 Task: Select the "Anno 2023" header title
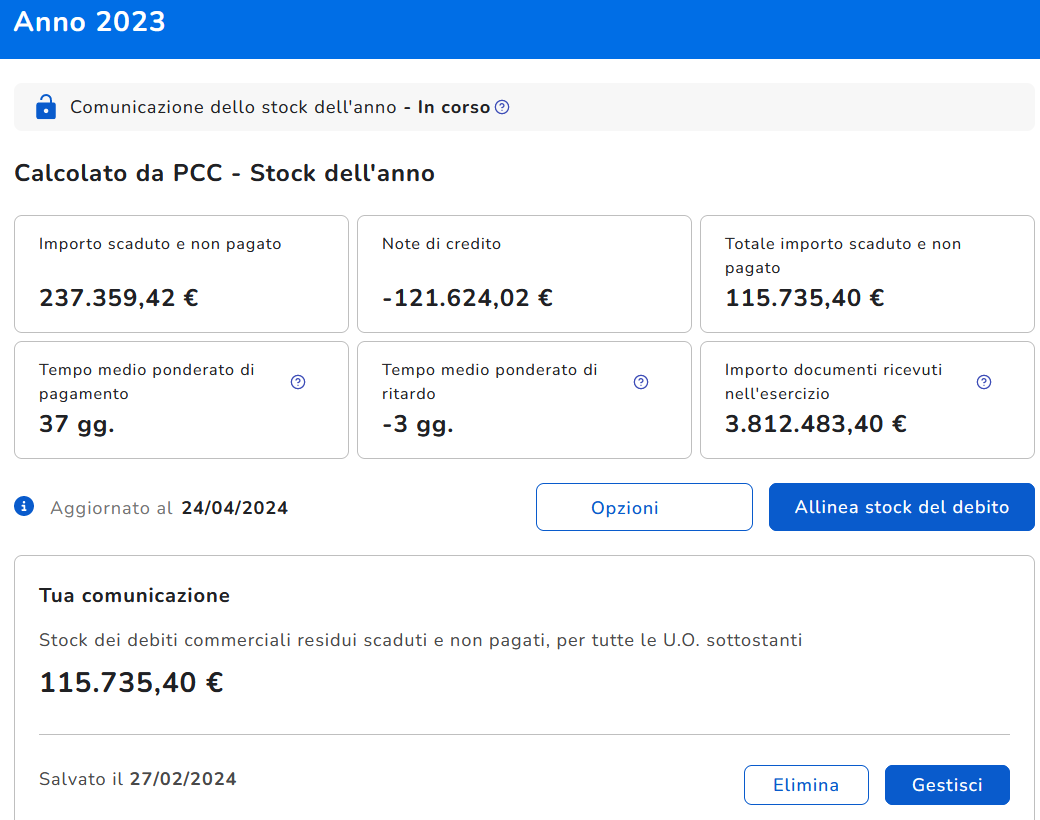point(90,22)
